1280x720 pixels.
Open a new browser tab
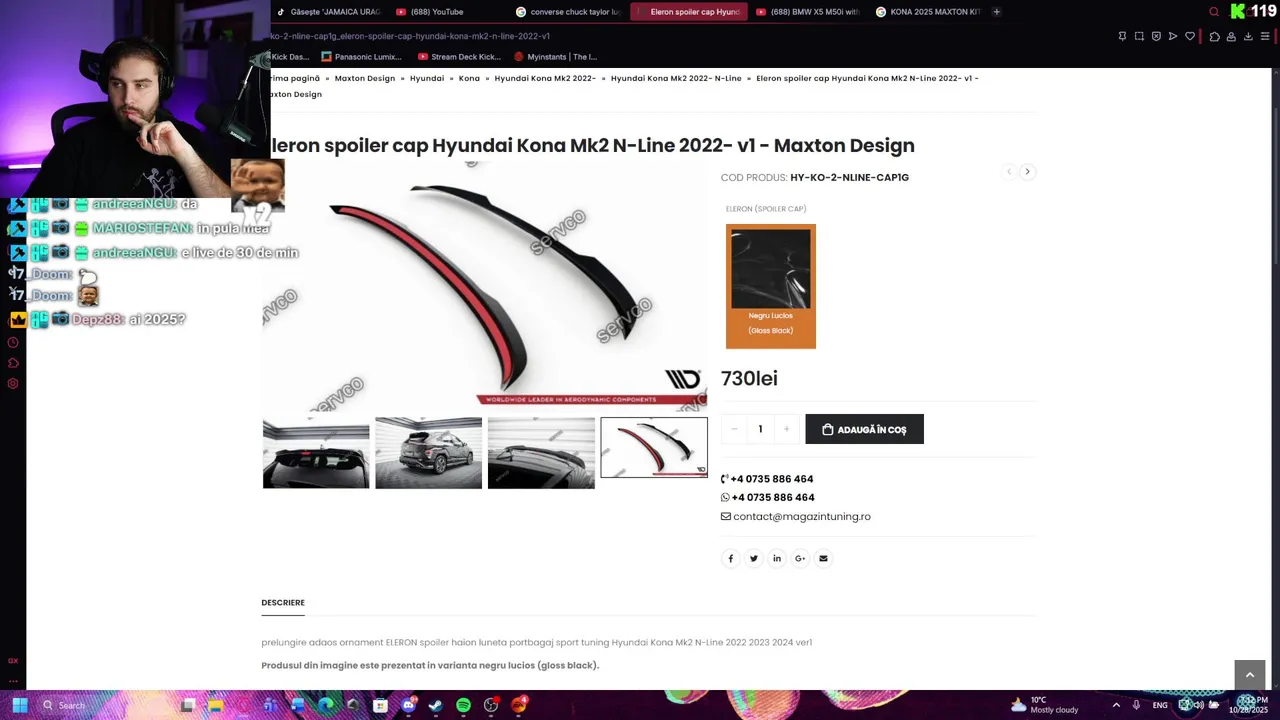tap(998, 12)
